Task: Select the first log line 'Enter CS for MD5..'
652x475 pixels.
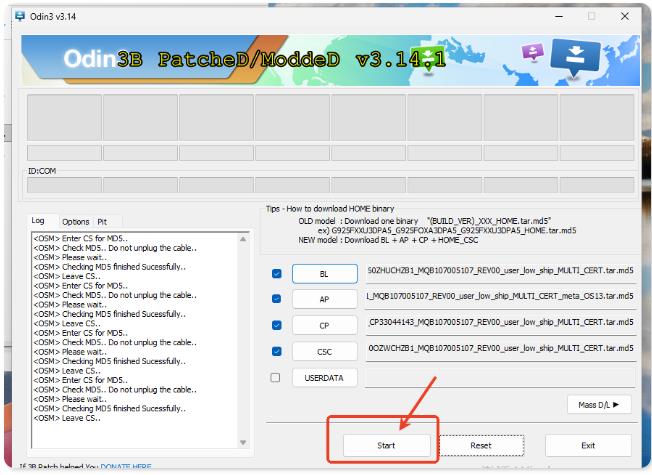Action: coord(81,238)
